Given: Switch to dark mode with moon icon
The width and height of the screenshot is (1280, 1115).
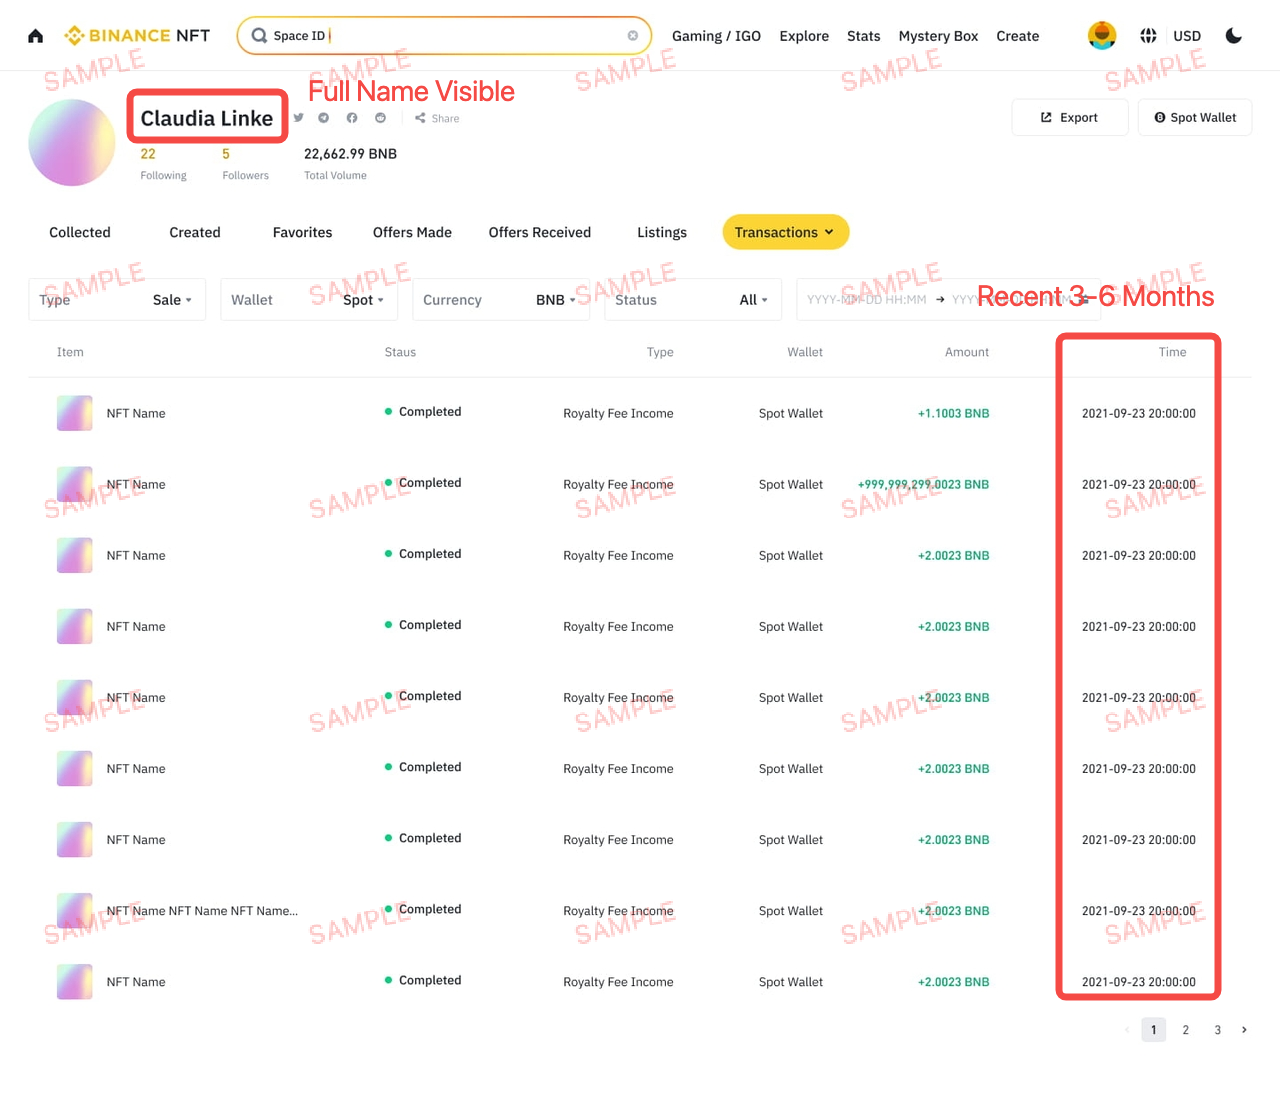Looking at the screenshot, I should (x=1234, y=36).
